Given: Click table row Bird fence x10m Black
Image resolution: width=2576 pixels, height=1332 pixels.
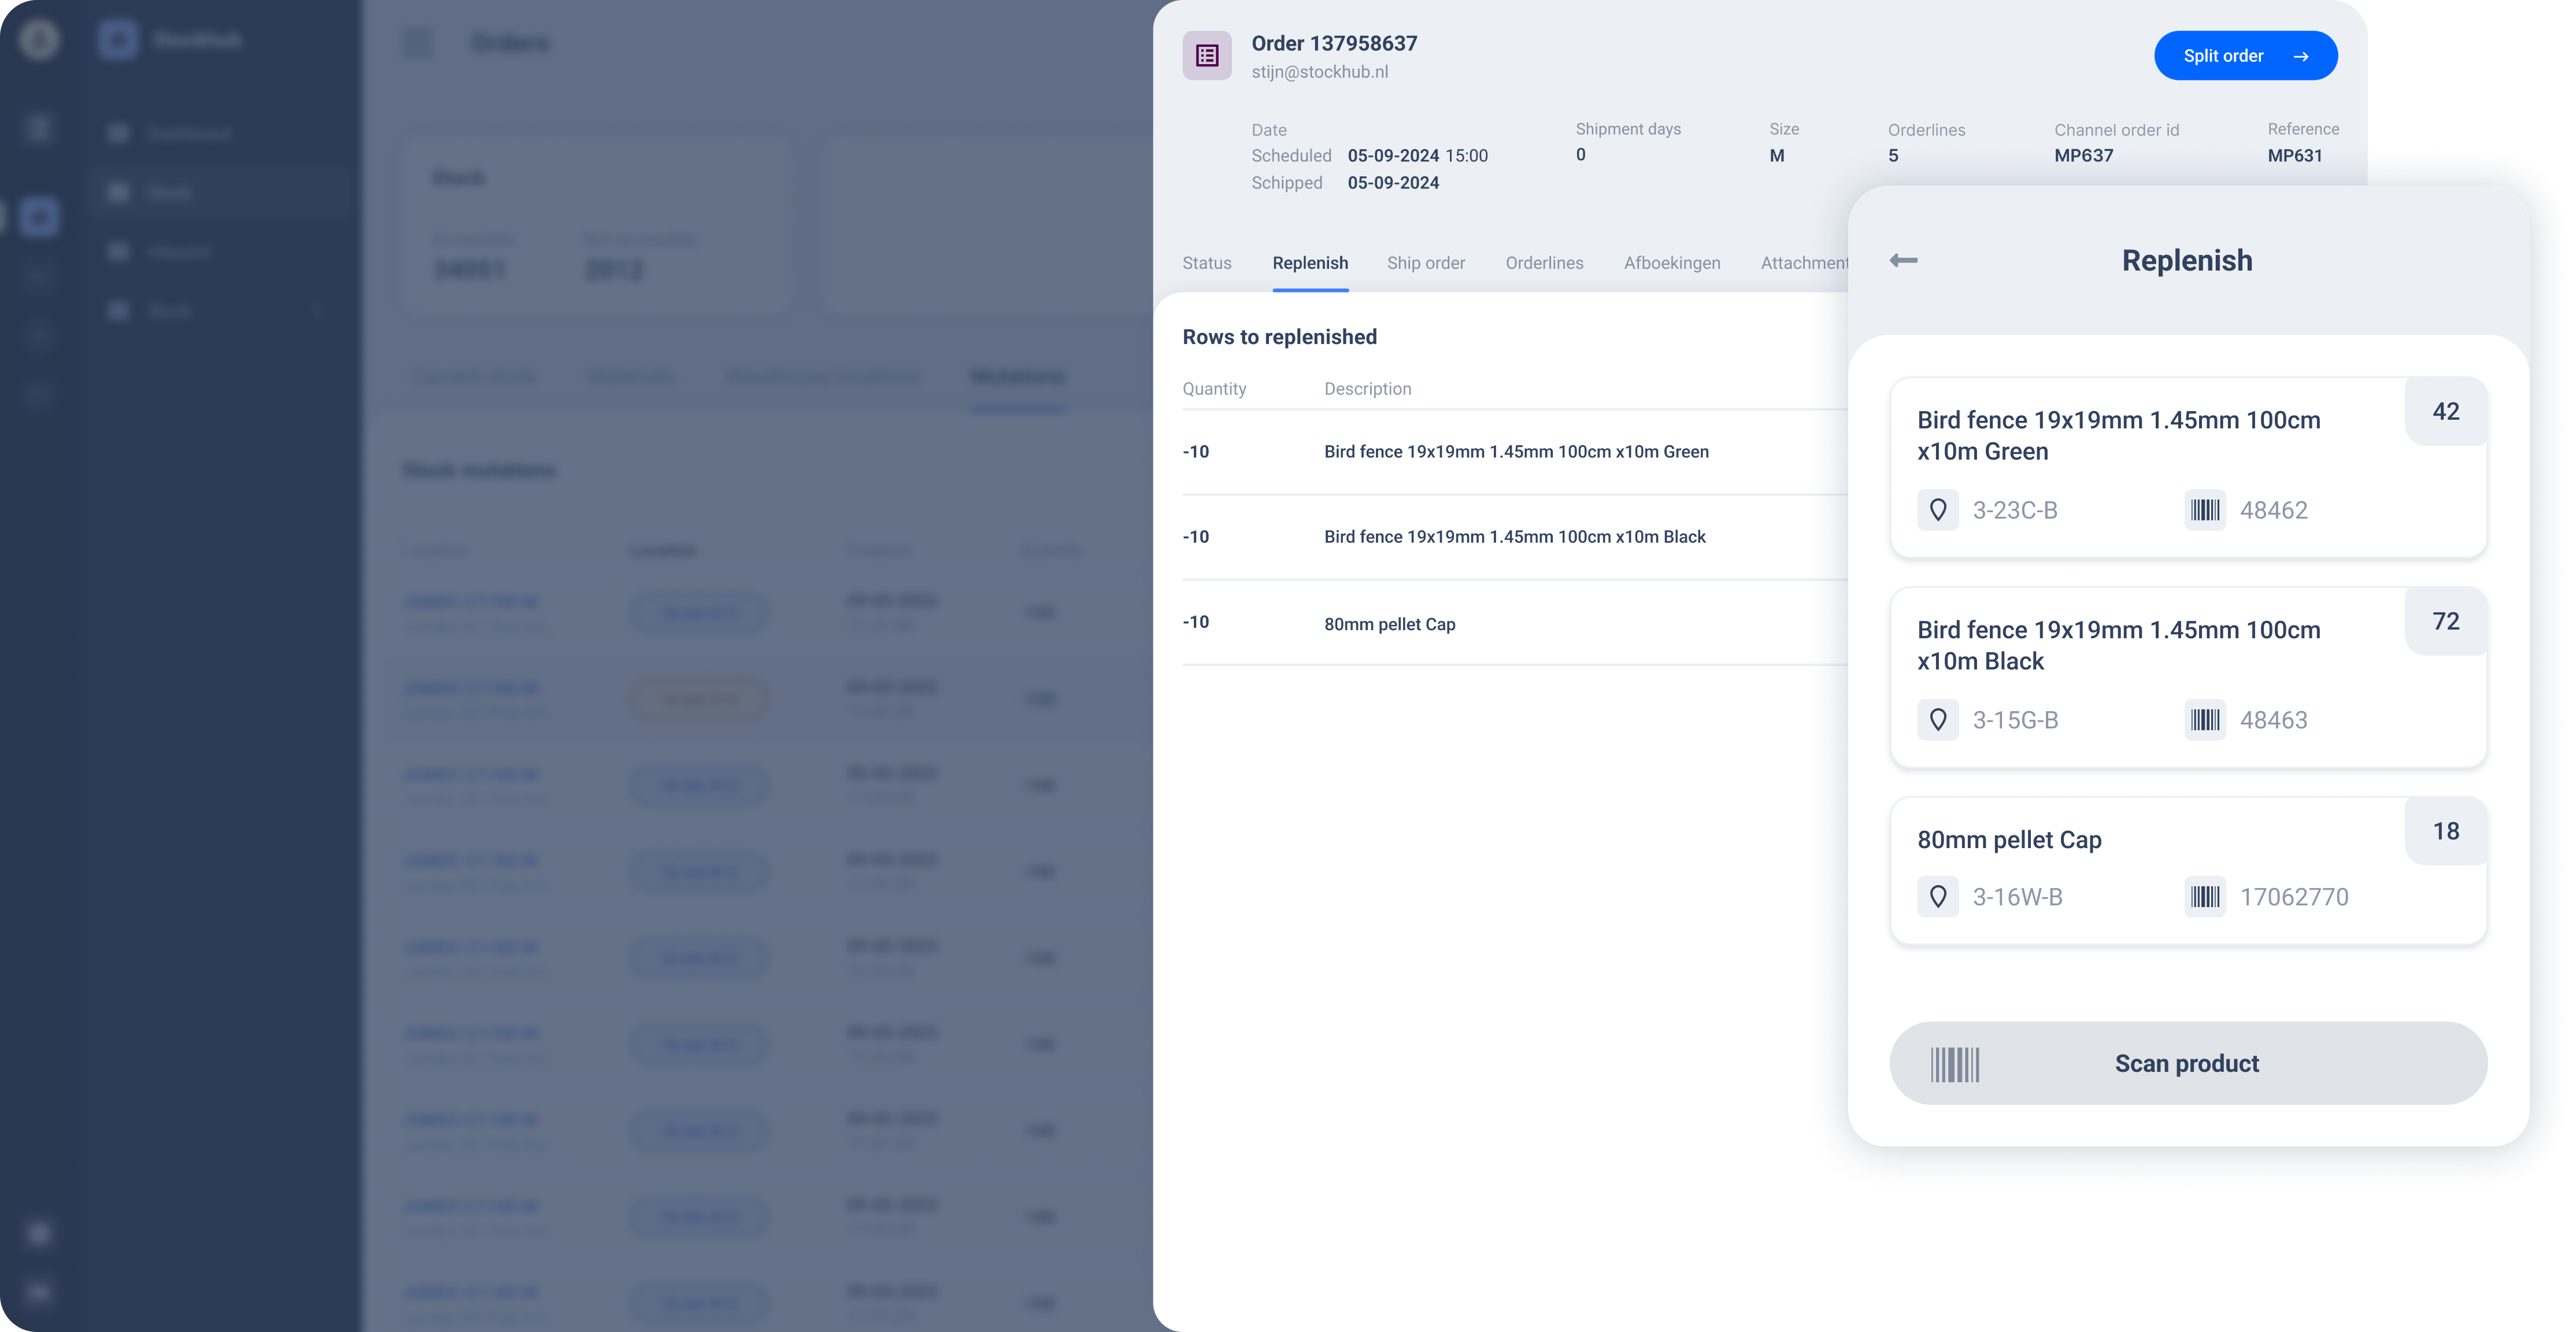Looking at the screenshot, I should pyautogui.click(x=1514, y=537).
